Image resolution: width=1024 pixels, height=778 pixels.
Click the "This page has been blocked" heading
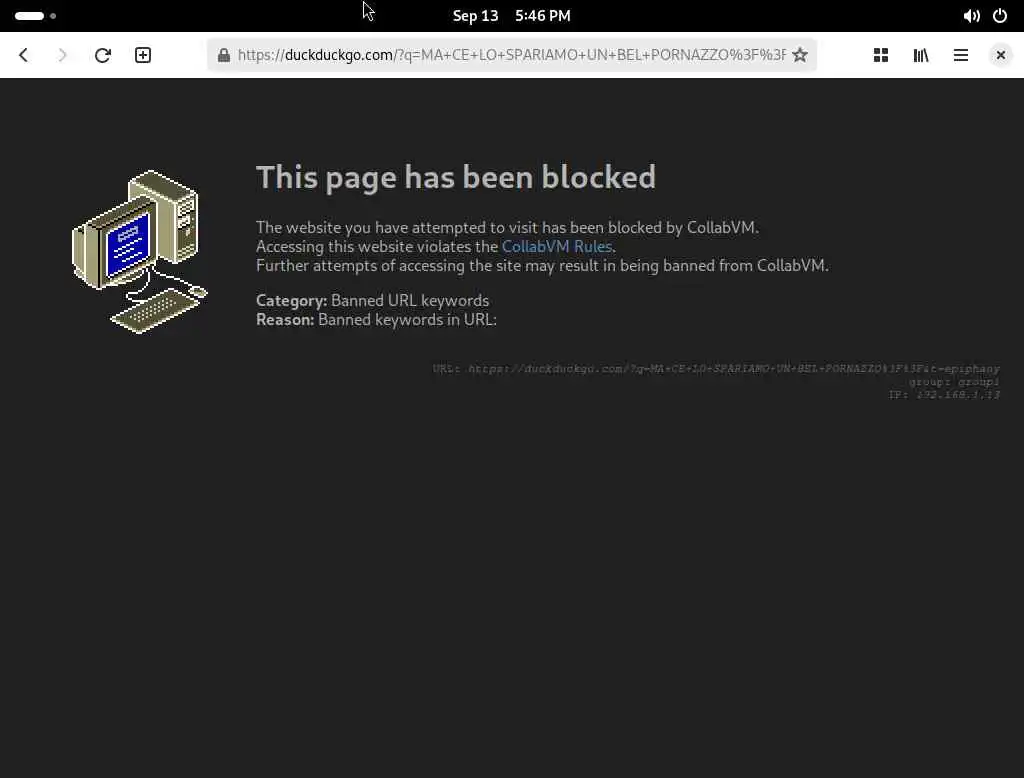[x=456, y=177]
